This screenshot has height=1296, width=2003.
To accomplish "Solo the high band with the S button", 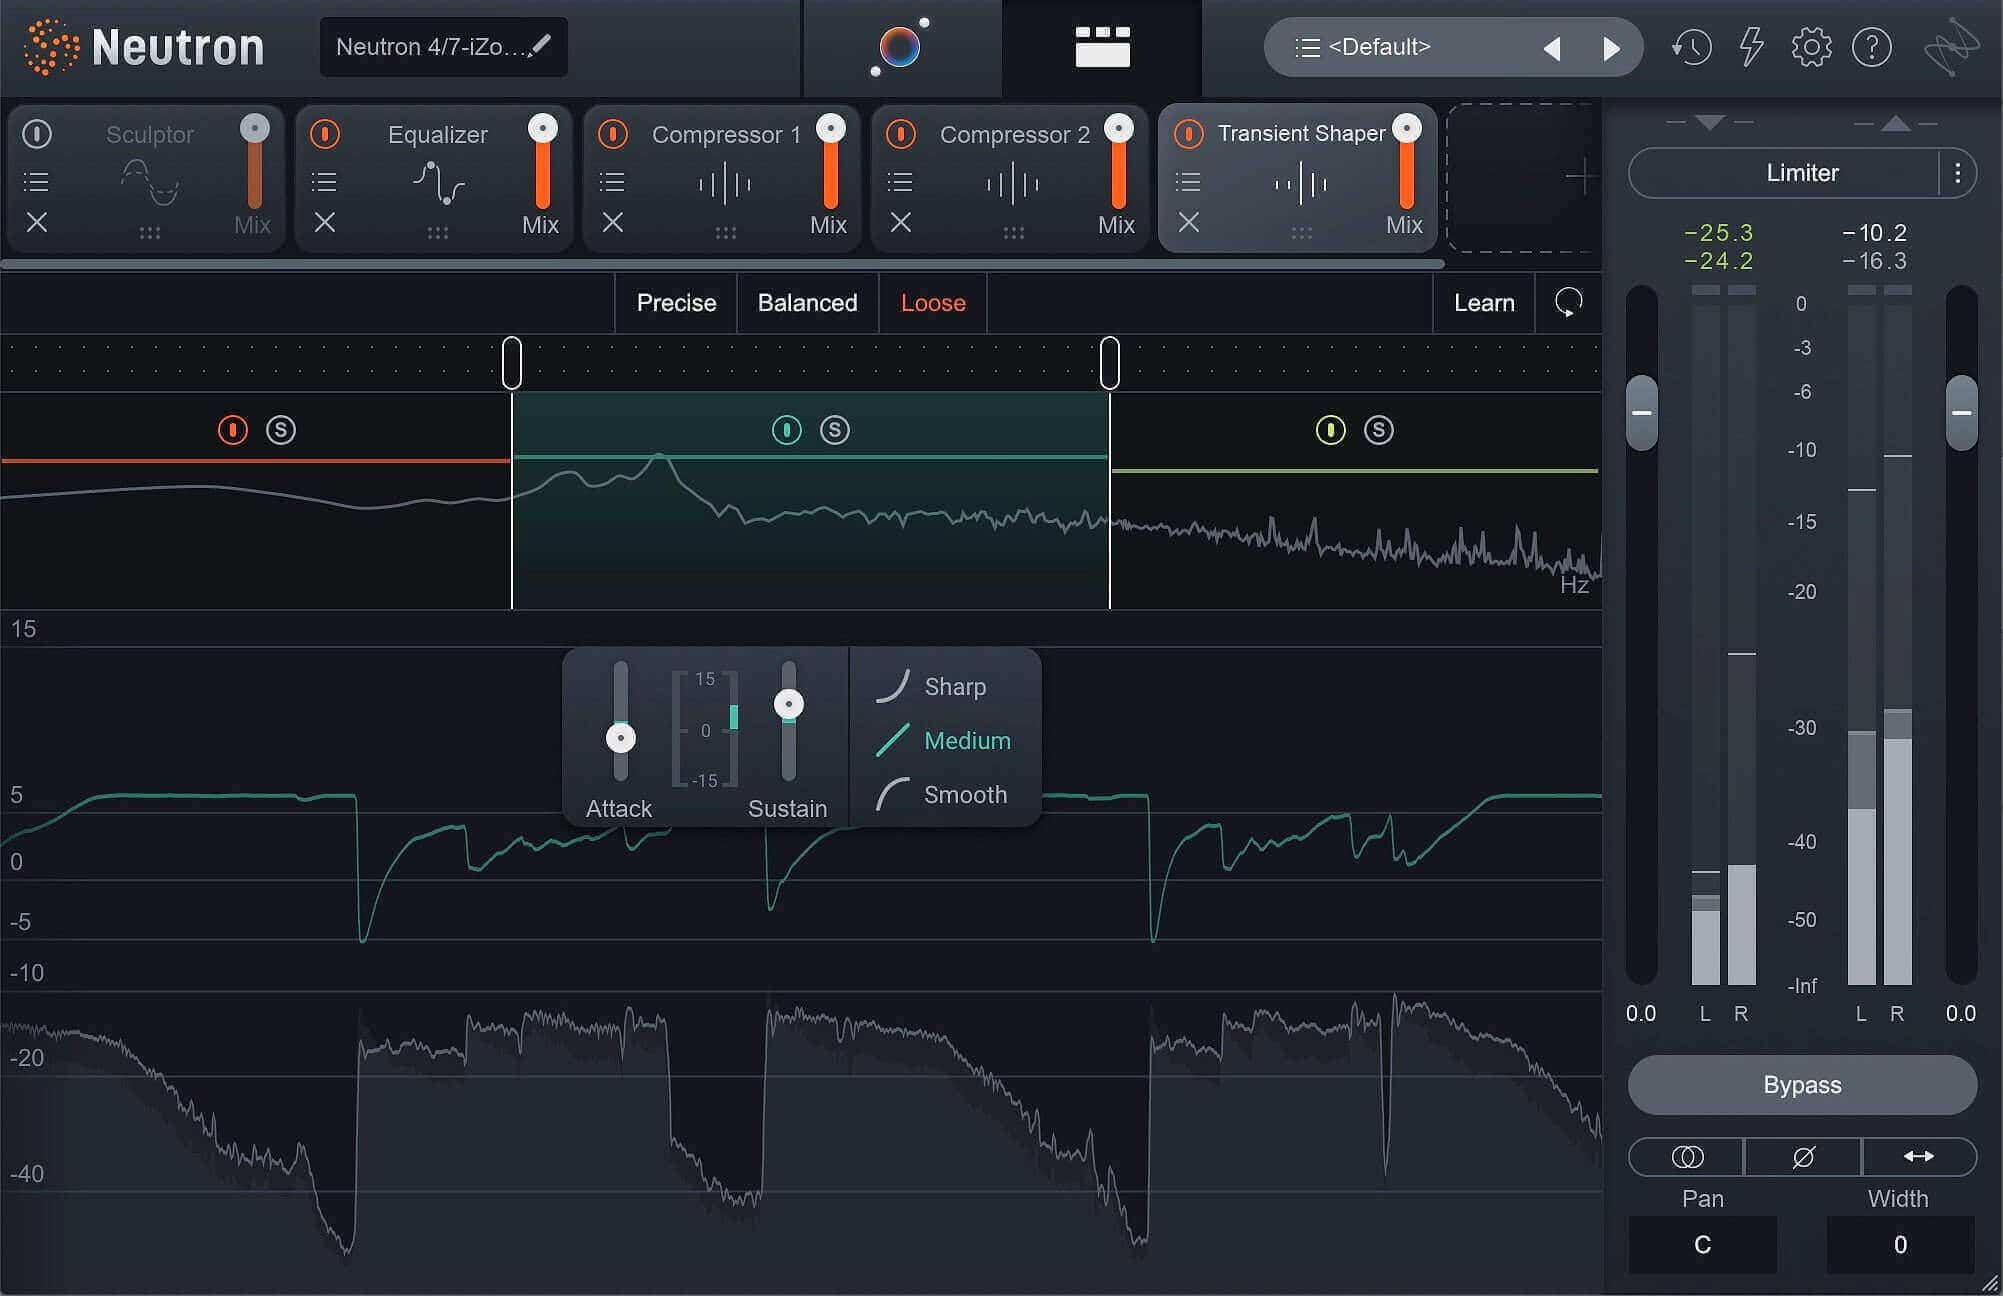I will [x=1379, y=430].
